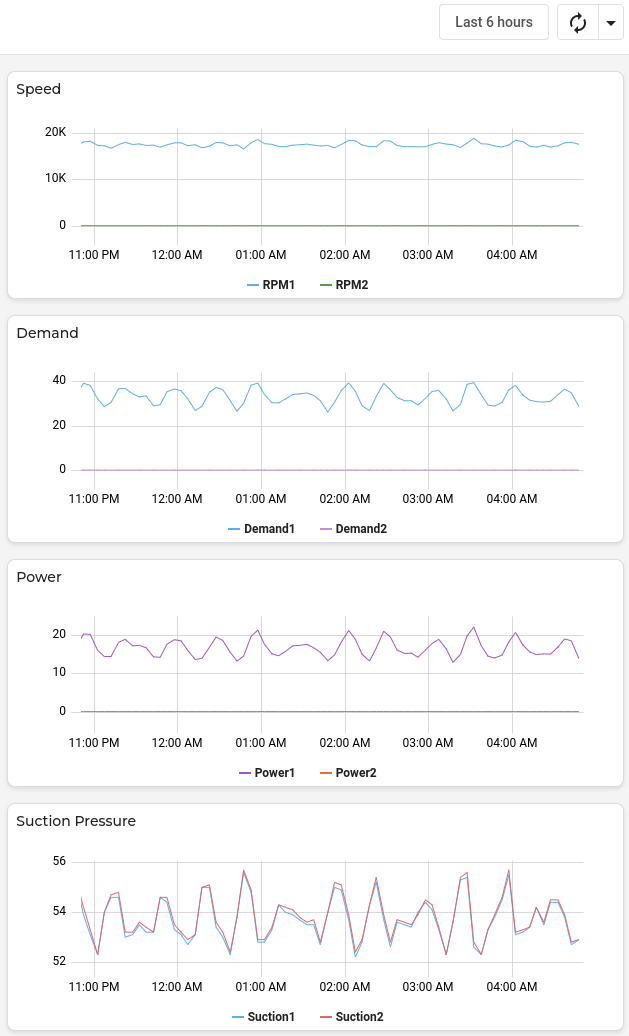Click 01:00 AM label on Power chart
This screenshot has width=629, height=1036.
tap(261, 743)
